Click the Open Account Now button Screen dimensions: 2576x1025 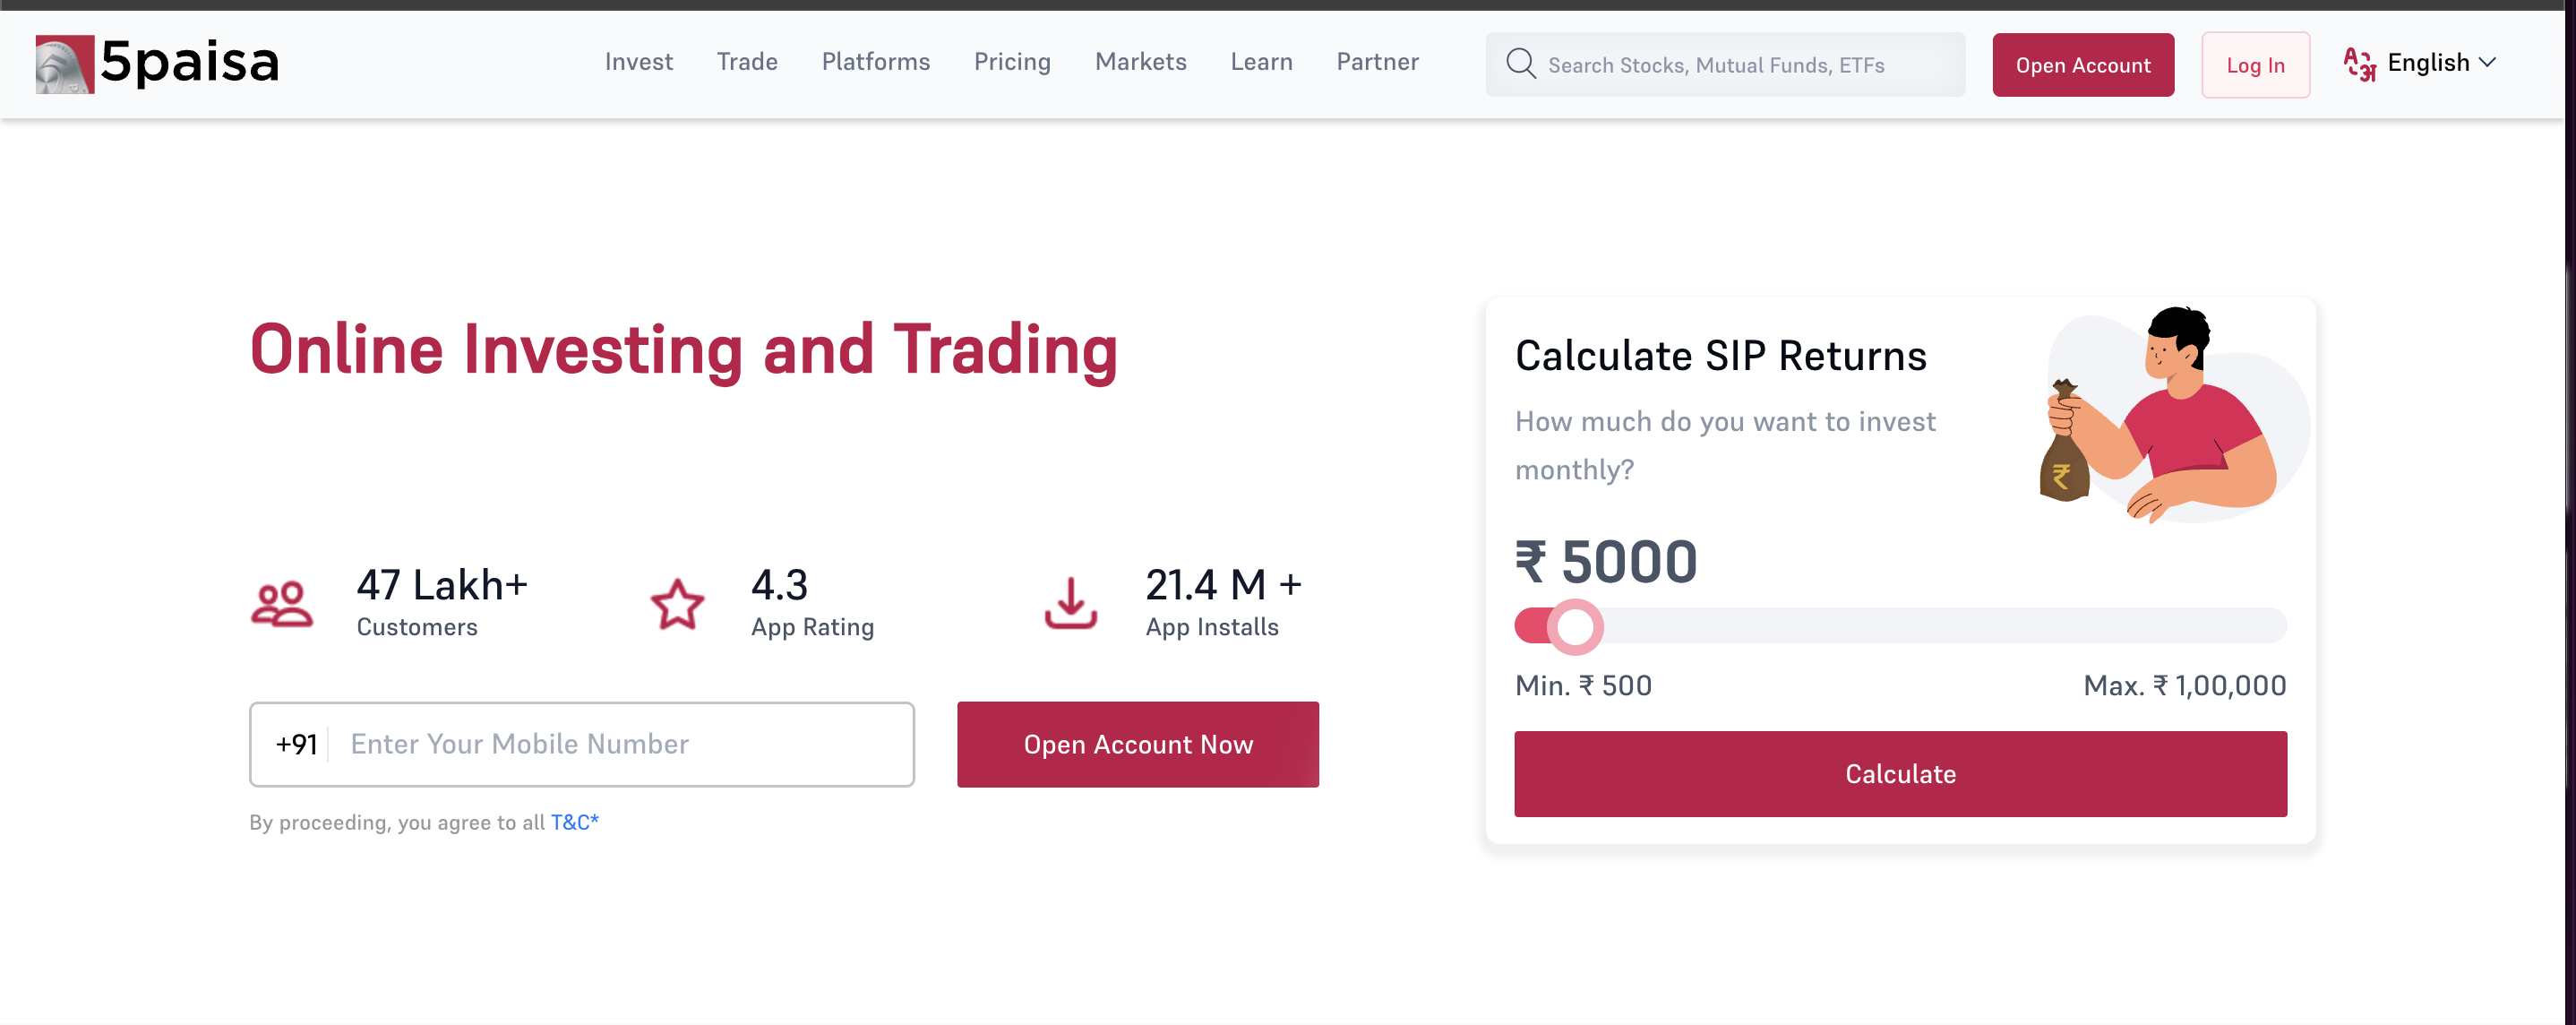click(1137, 744)
